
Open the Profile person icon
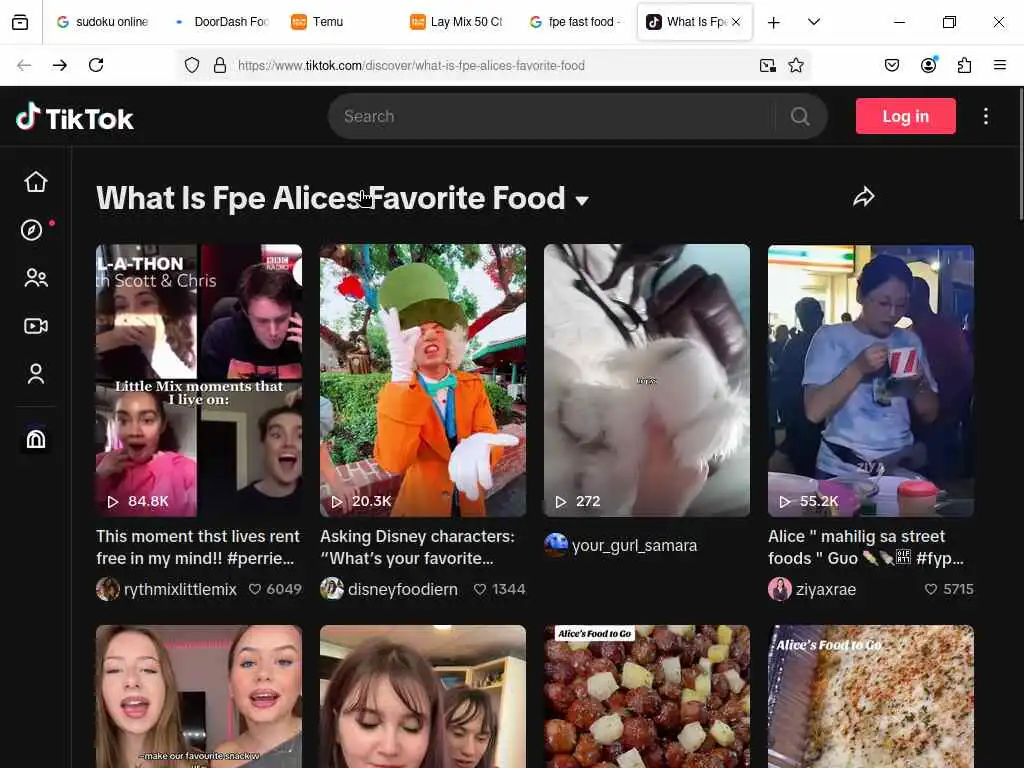pyautogui.click(x=36, y=374)
